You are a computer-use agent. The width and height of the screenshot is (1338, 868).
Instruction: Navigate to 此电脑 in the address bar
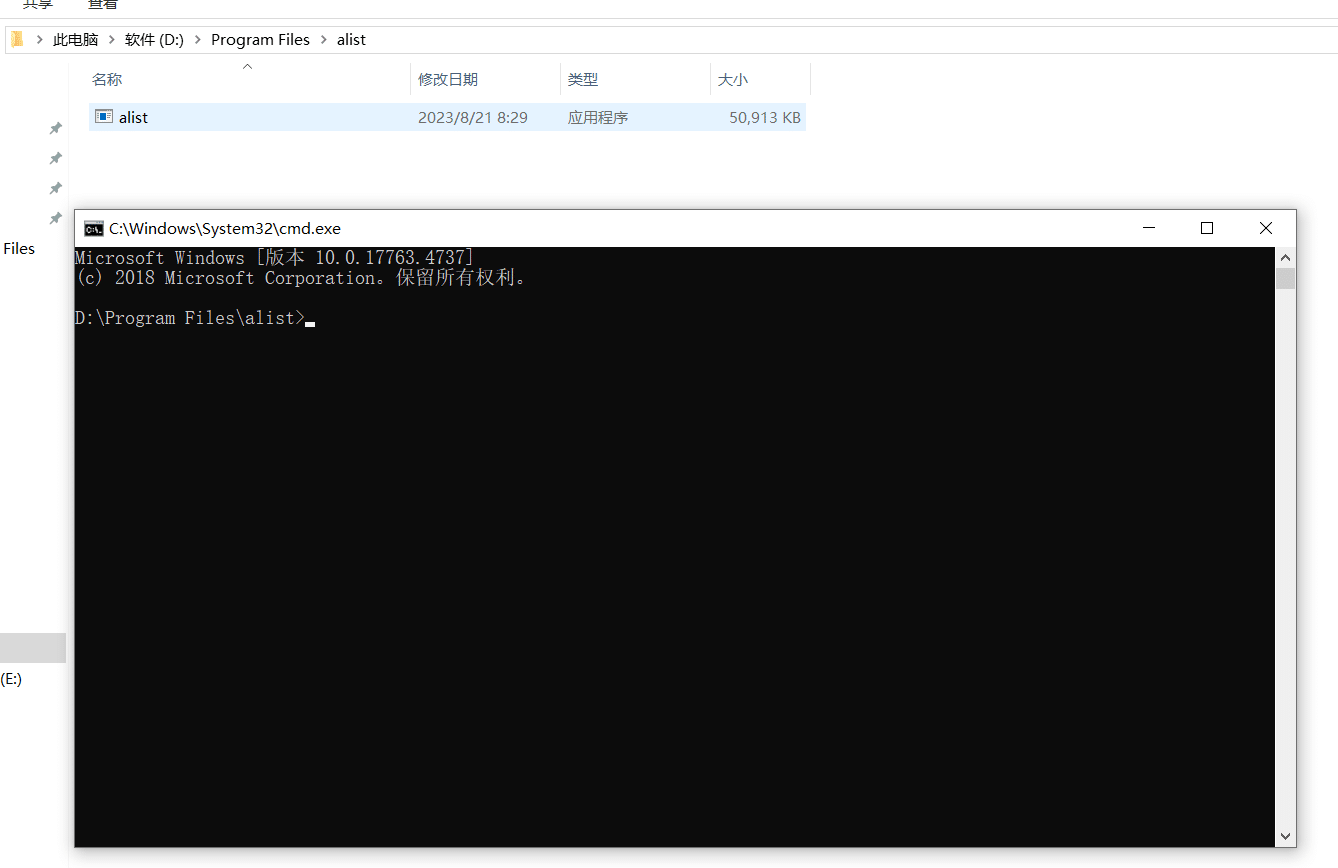[76, 40]
